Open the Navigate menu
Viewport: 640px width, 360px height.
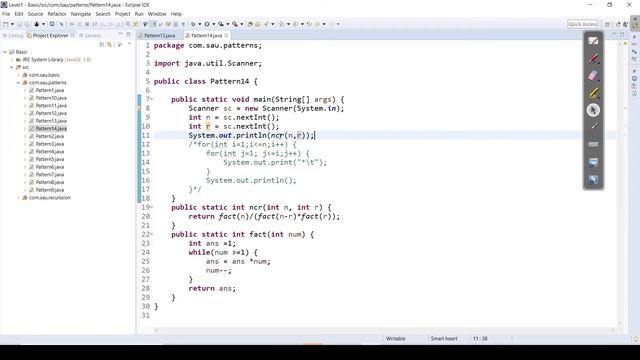point(81,14)
